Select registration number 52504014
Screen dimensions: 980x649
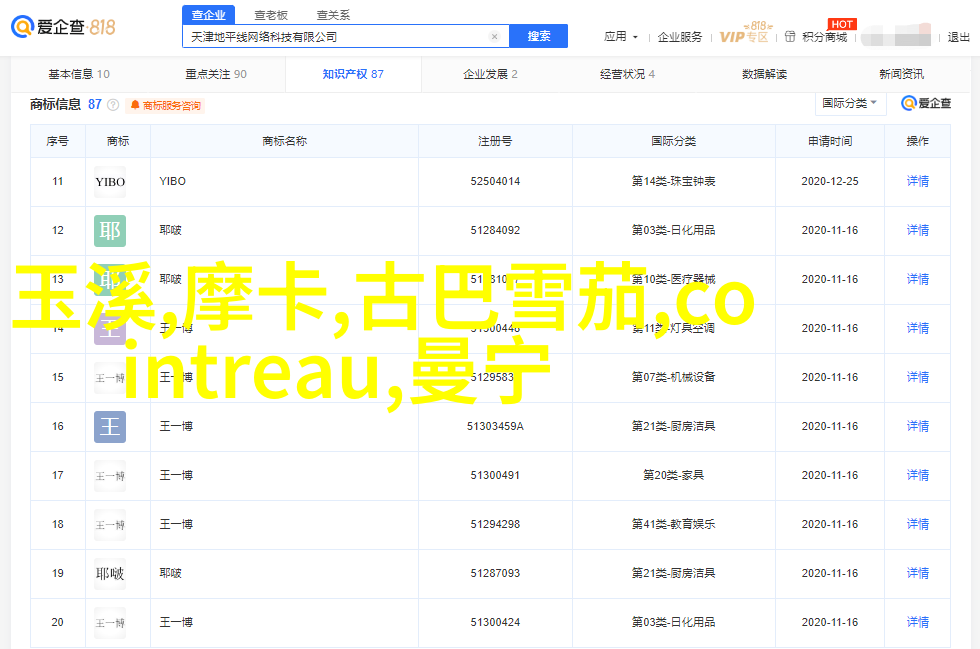pos(495,181)
